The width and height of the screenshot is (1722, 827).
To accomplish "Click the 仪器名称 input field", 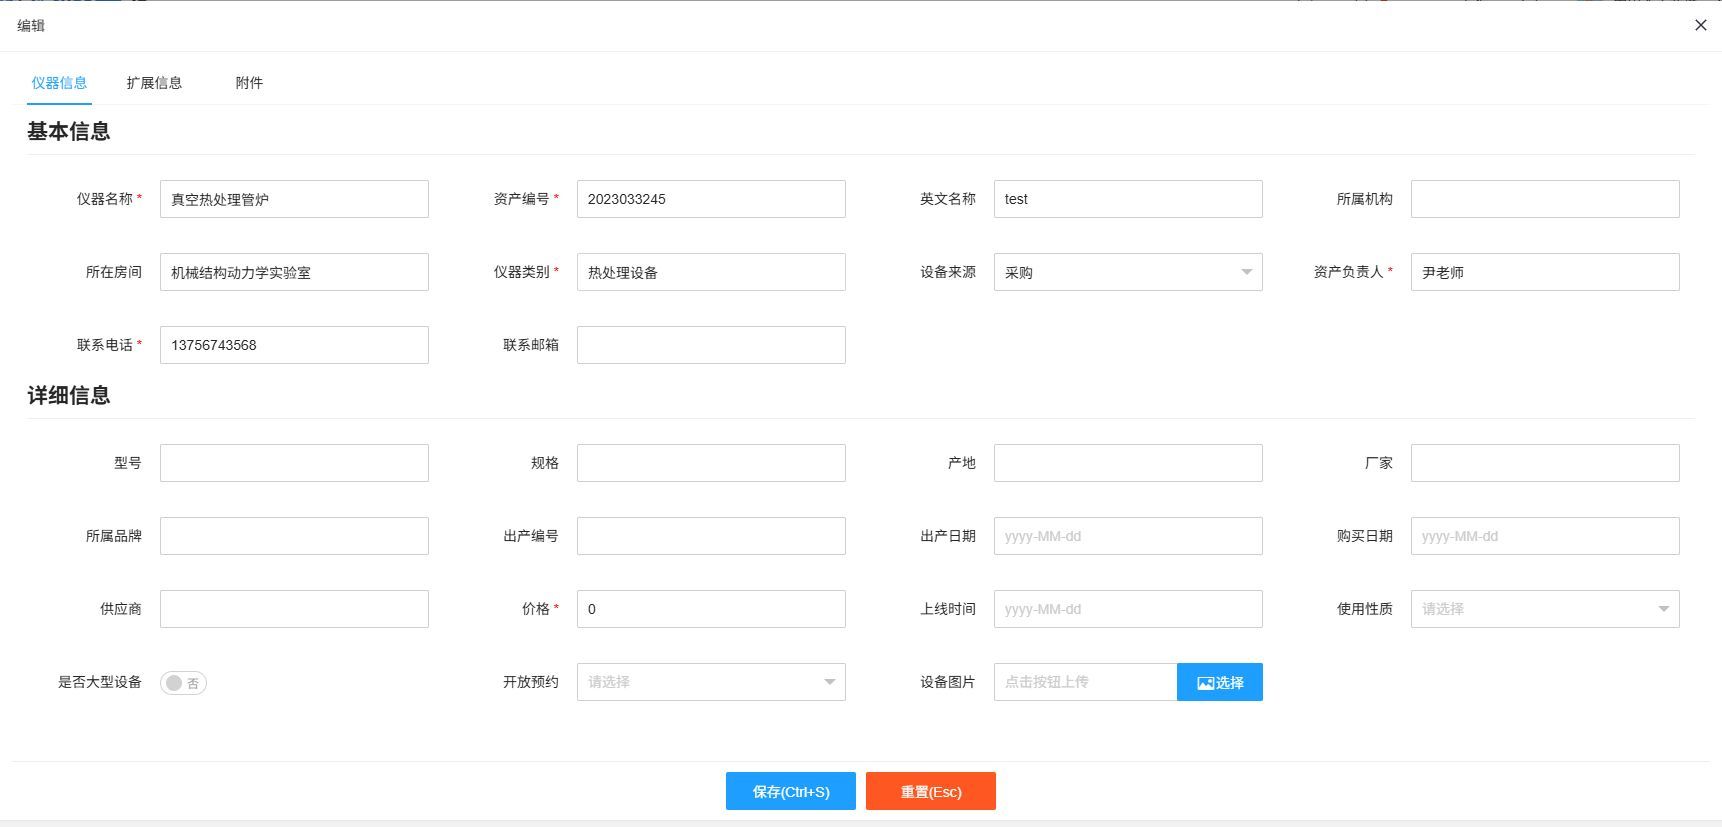I will (294, 199).
